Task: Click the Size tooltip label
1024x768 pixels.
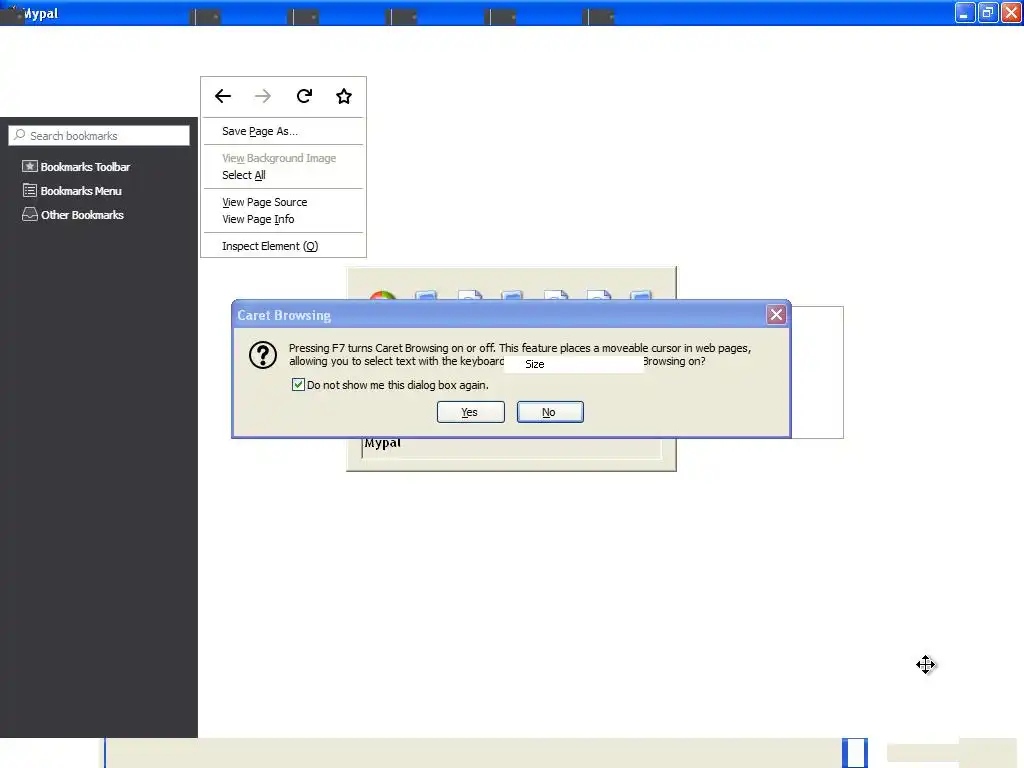Action: pyautogui.click(x=535, y=364)
